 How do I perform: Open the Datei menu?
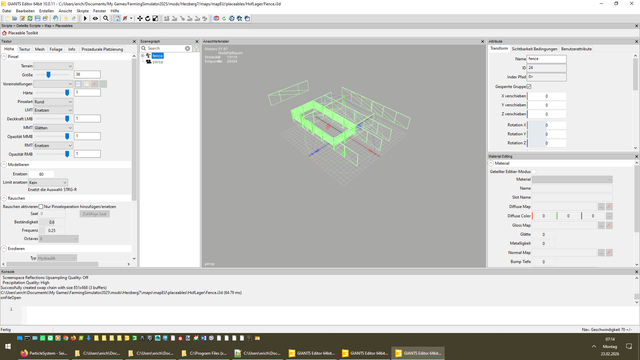pos(7,11)
